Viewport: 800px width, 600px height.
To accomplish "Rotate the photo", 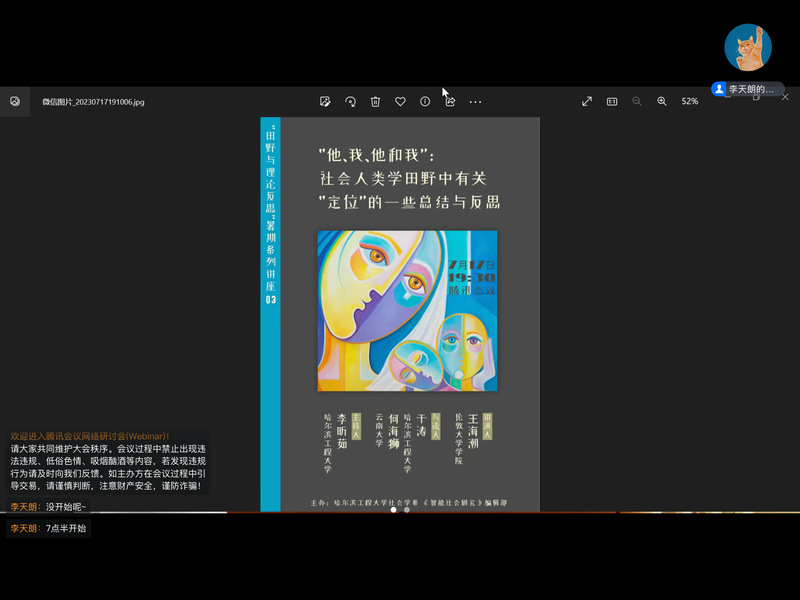I will tap(350, 101).
